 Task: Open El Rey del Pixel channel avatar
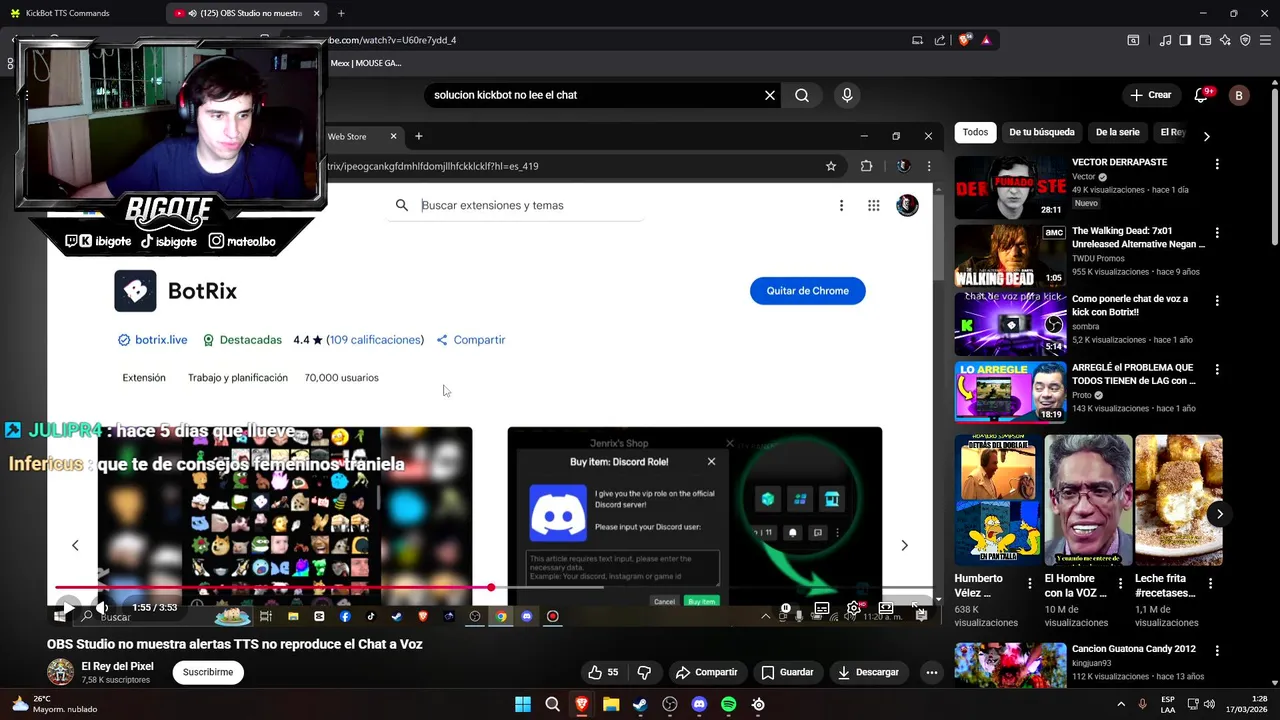point(60,671)
